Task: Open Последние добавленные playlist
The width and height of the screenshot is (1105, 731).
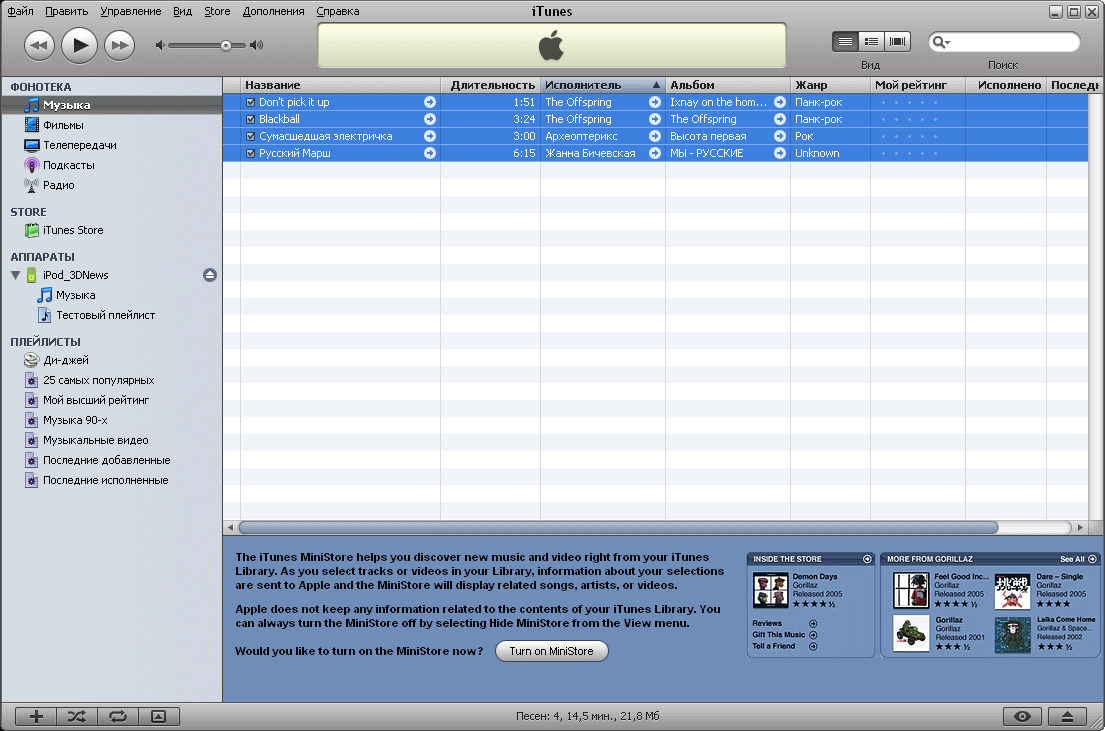Action: tap(112, 460)
